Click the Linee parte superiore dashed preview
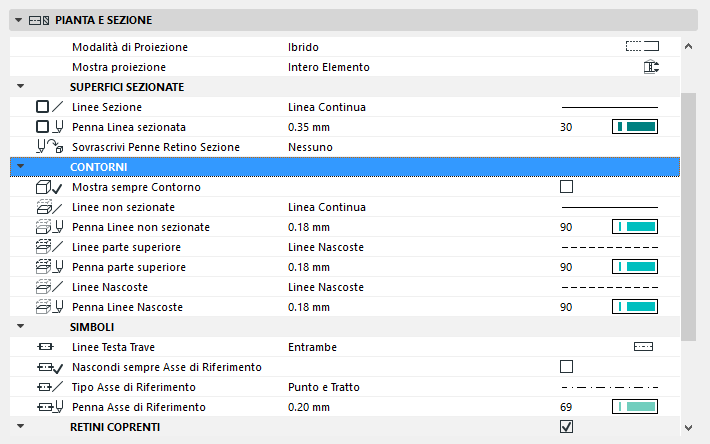Viewport: 710px width, 444px height. pos(609,247)
